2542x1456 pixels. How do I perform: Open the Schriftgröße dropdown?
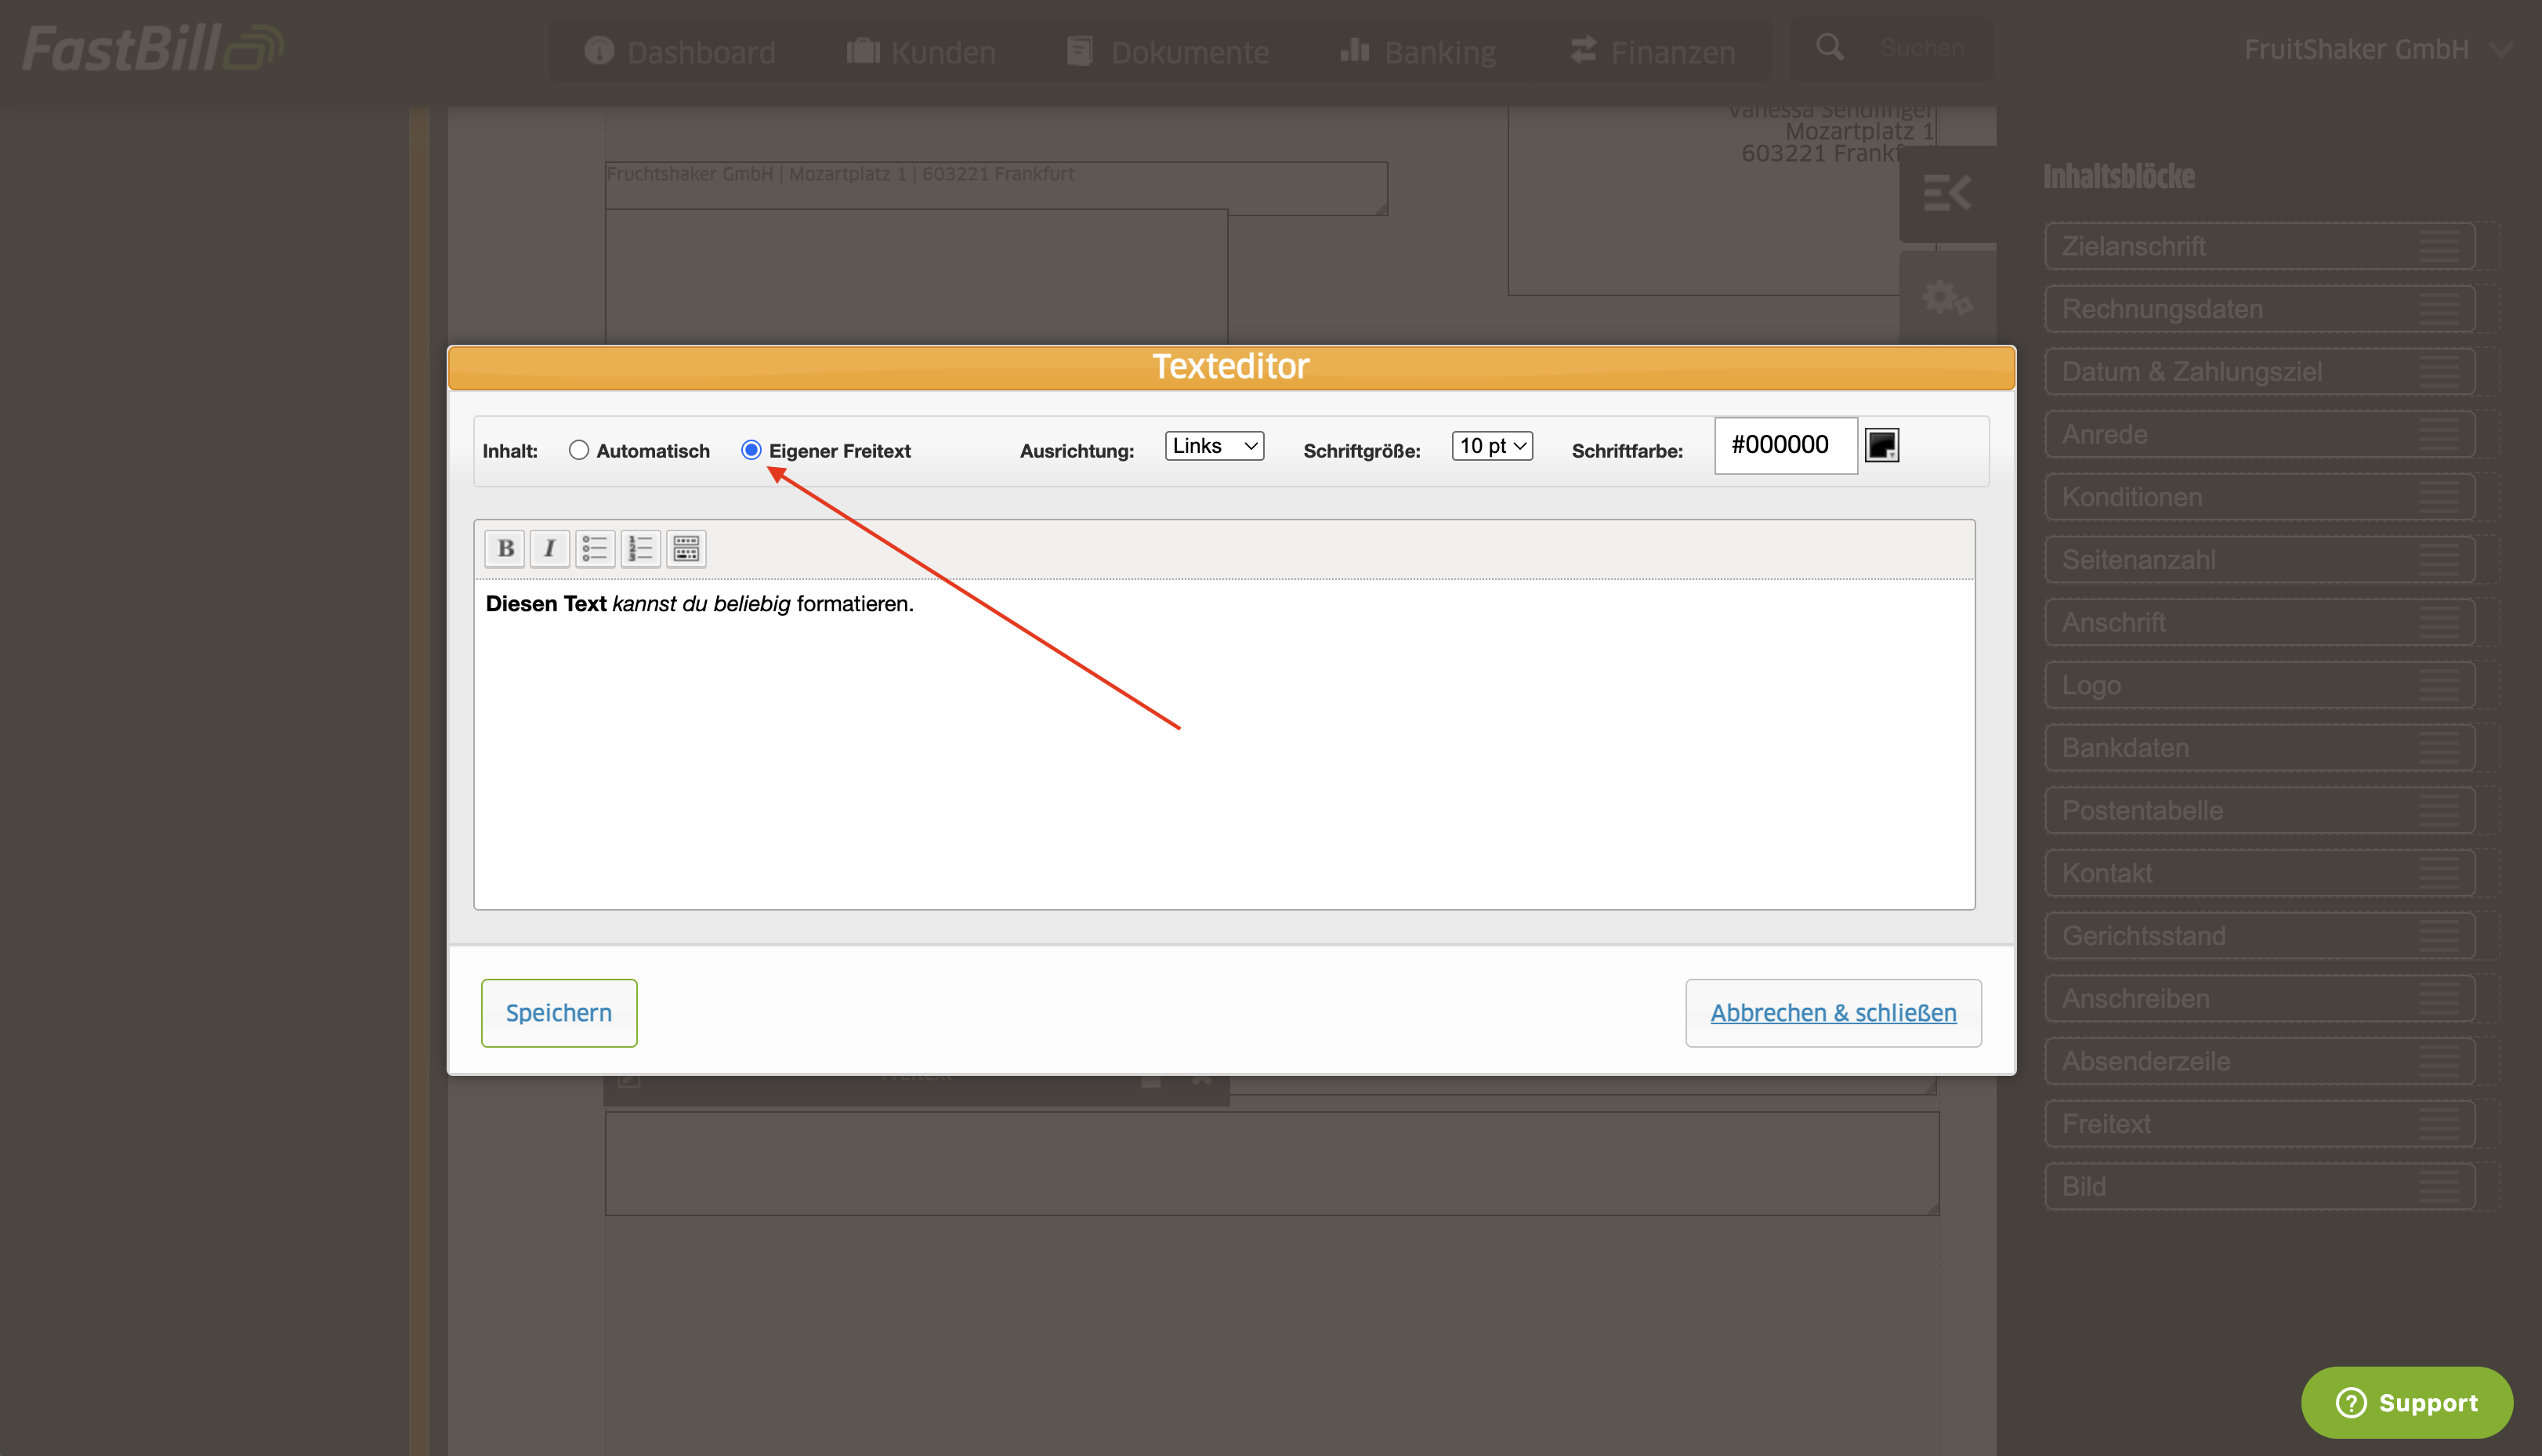(1492, 446)
